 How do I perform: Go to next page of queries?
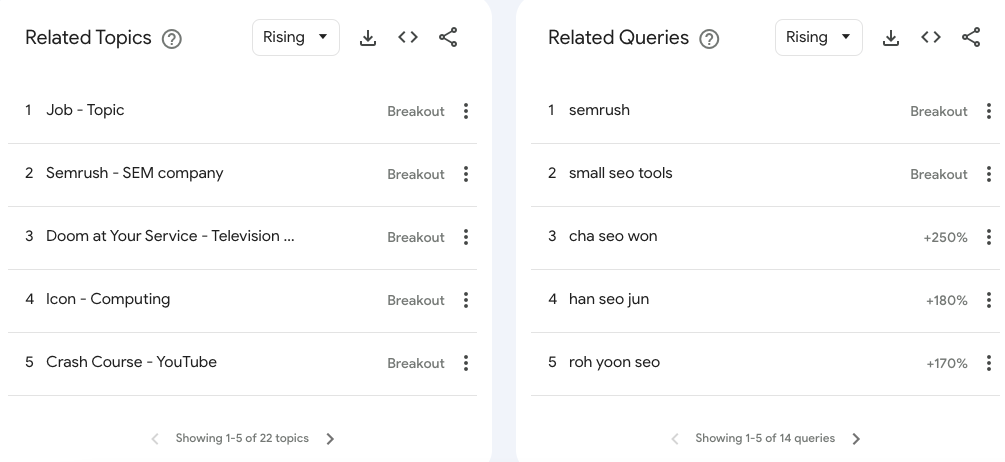(856, 439)
